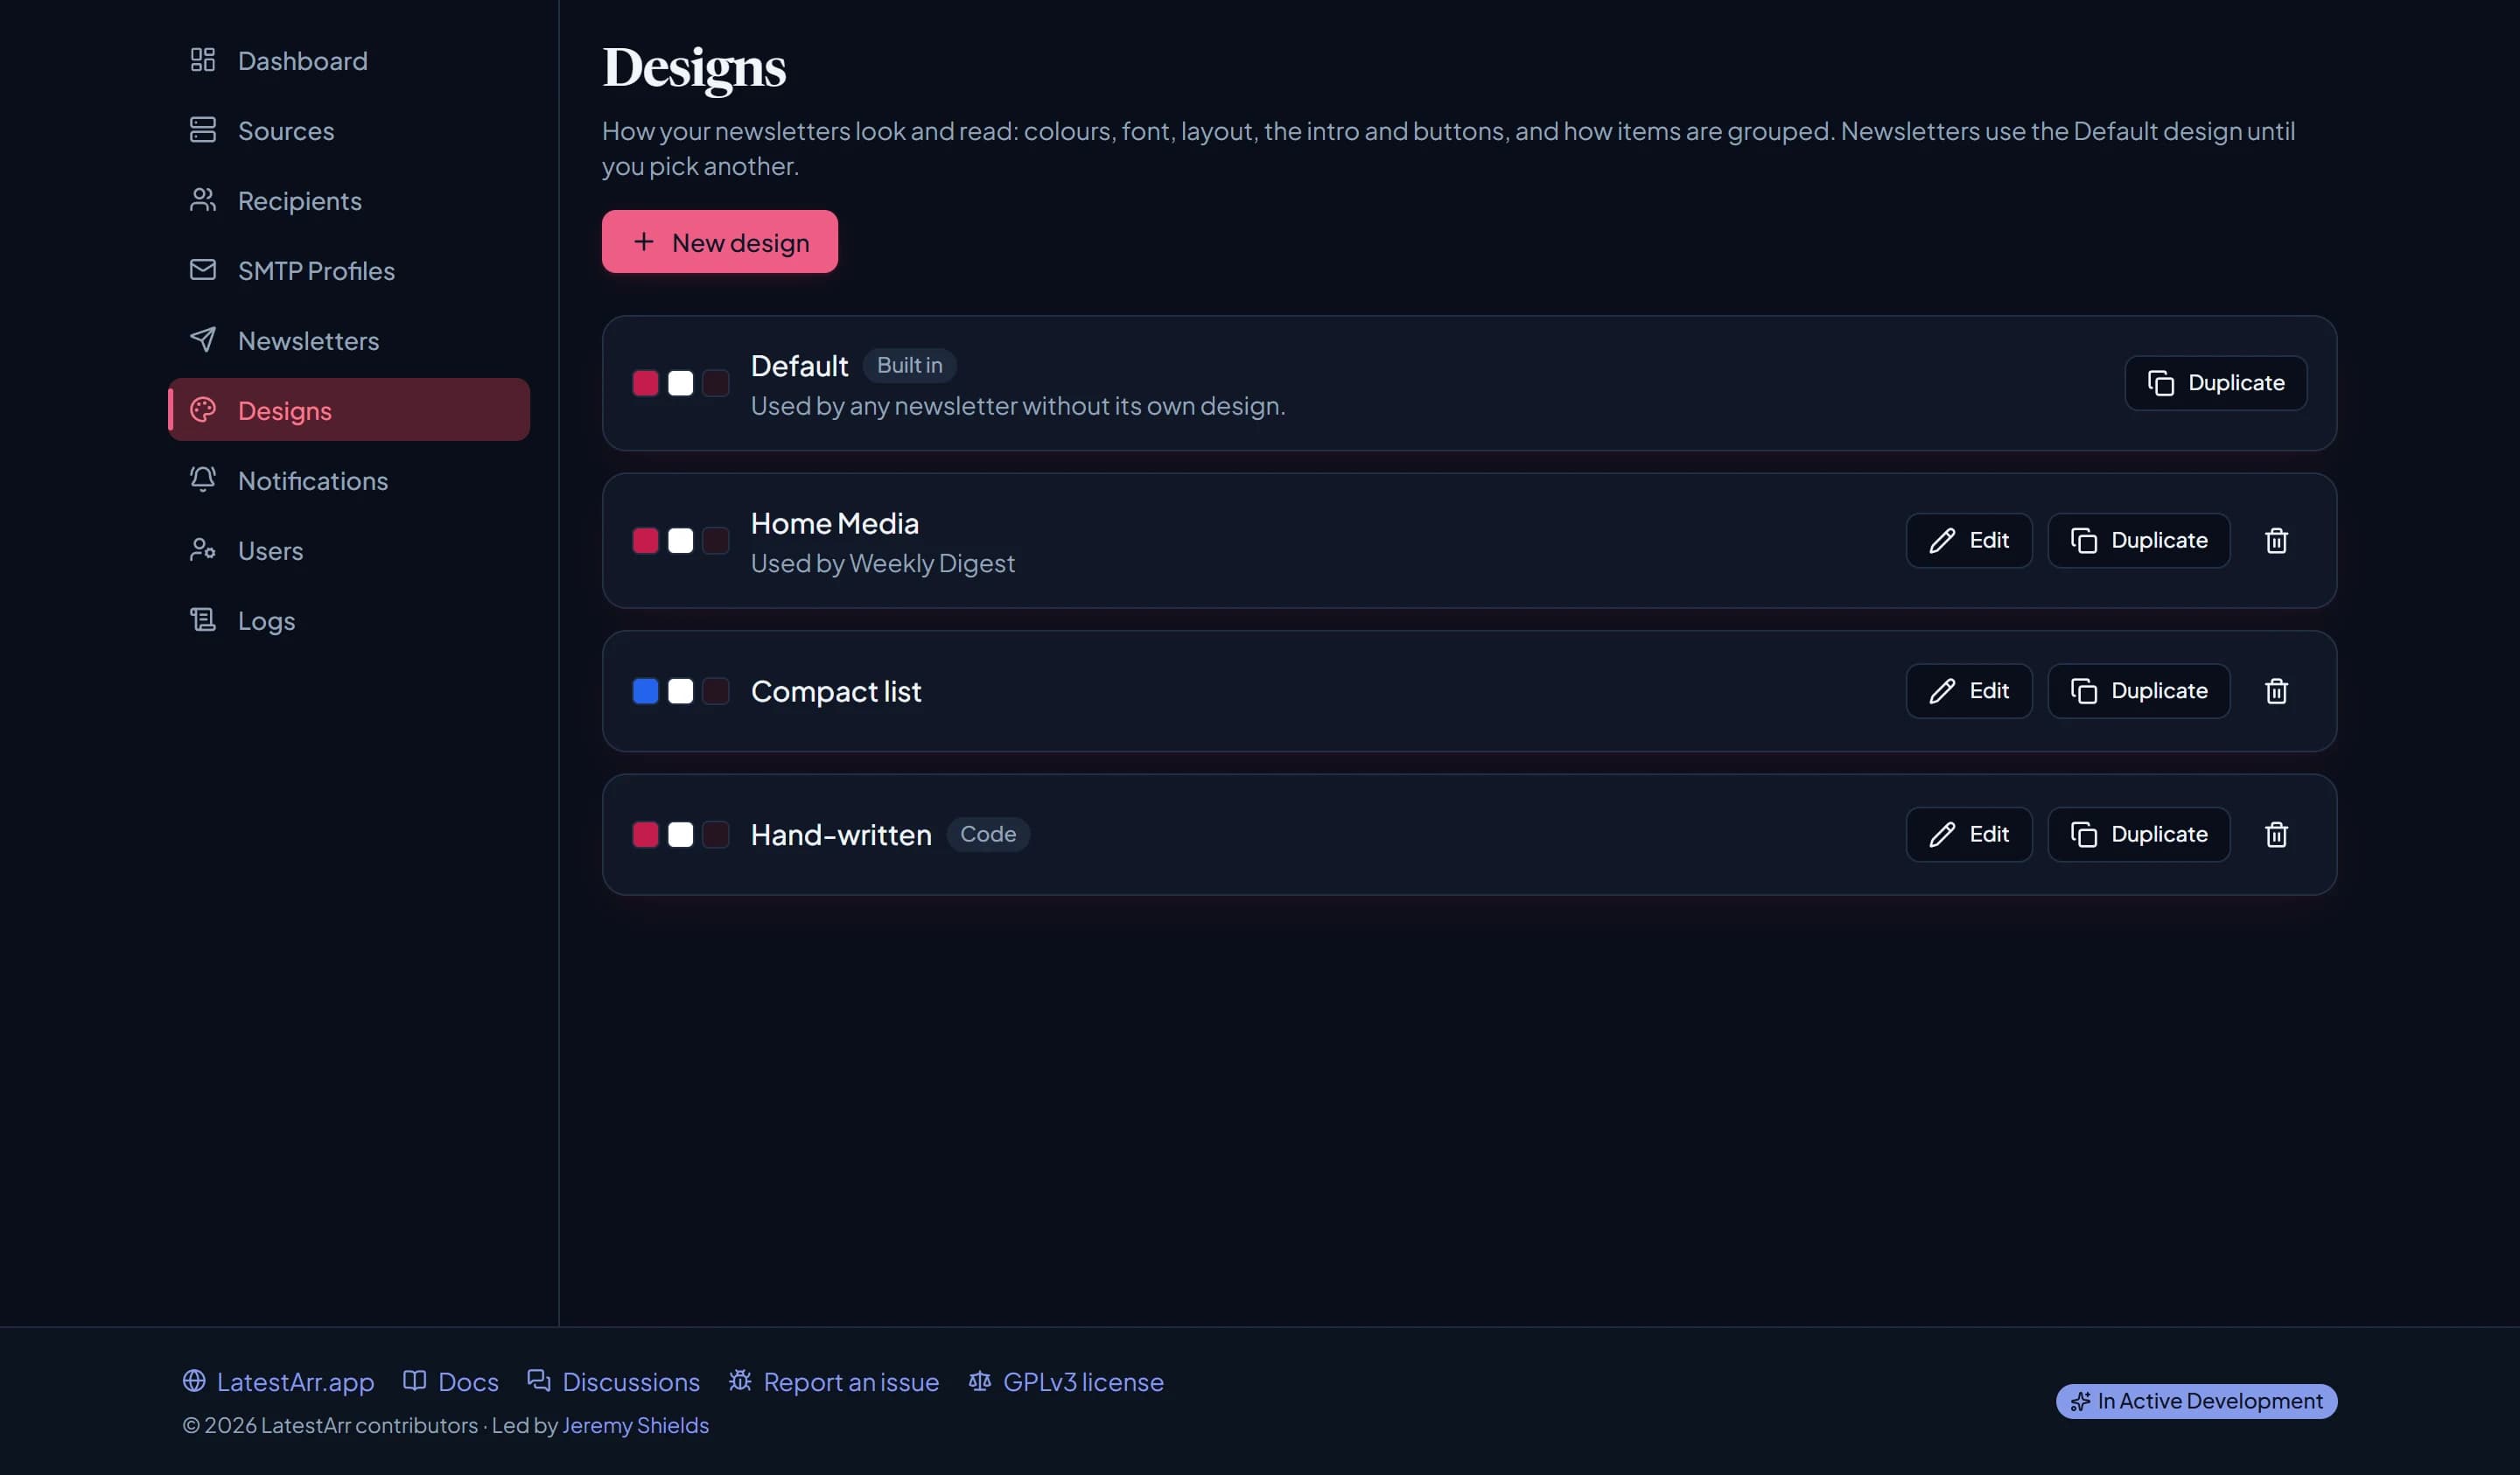Edit the Hand-written design
The image size is (2520, 1475).
[x=1969, y=835]
